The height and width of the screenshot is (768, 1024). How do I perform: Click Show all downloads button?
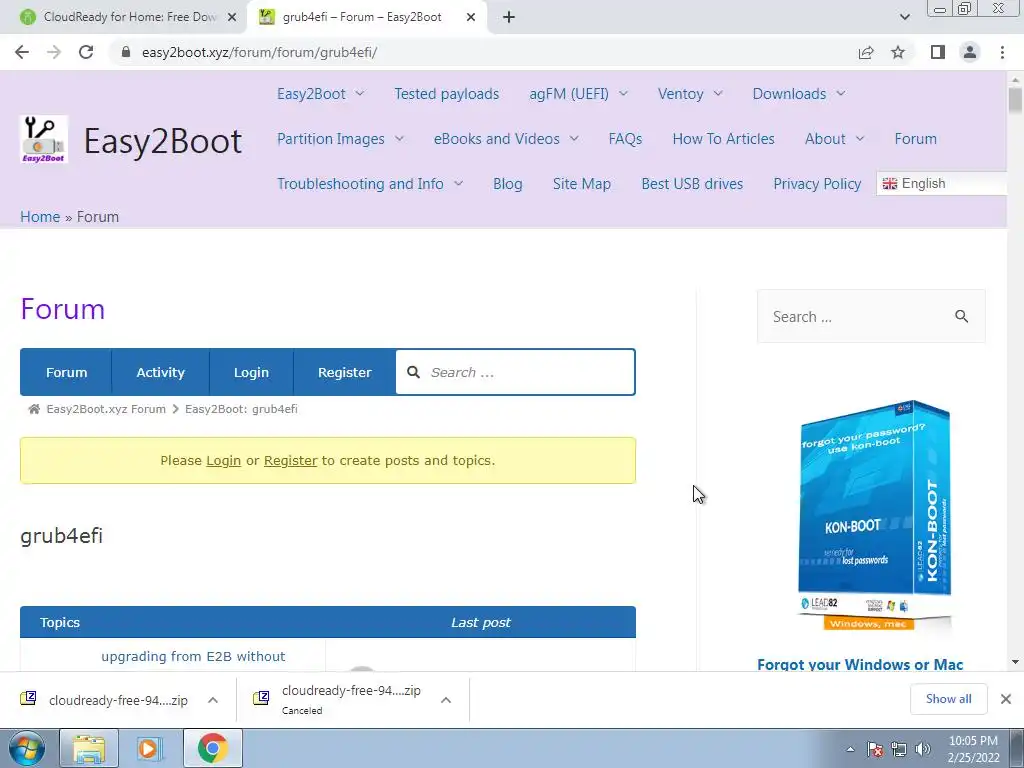[x=948, y=699]
